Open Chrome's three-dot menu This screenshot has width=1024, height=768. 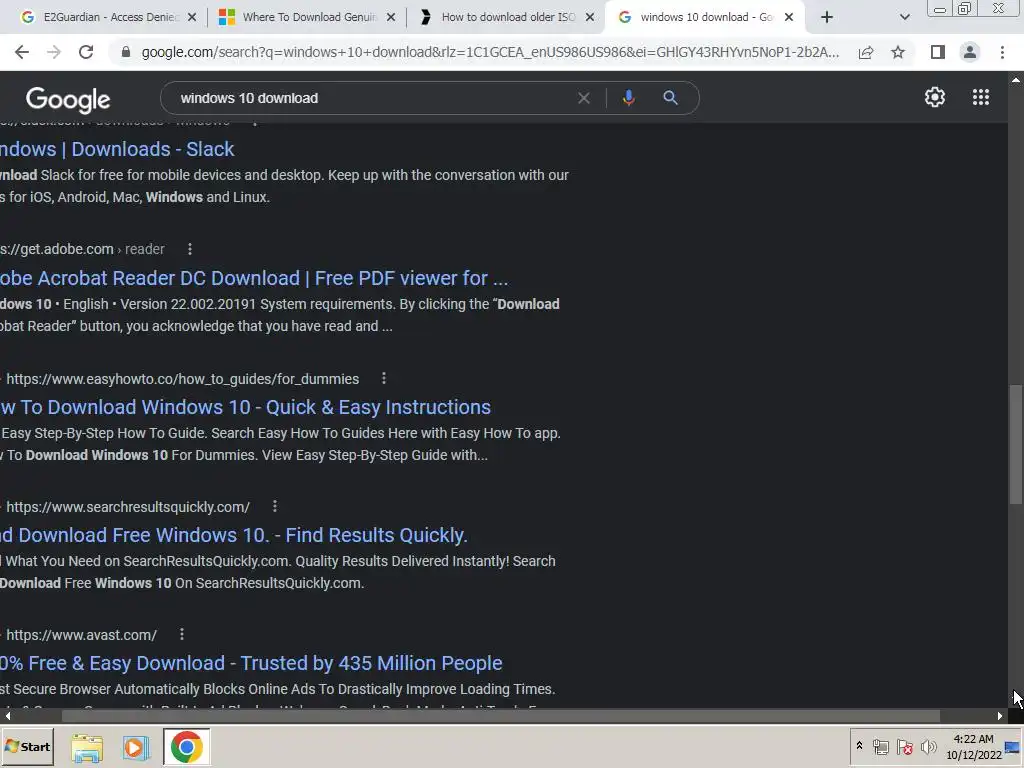[x=1002, y=52]
